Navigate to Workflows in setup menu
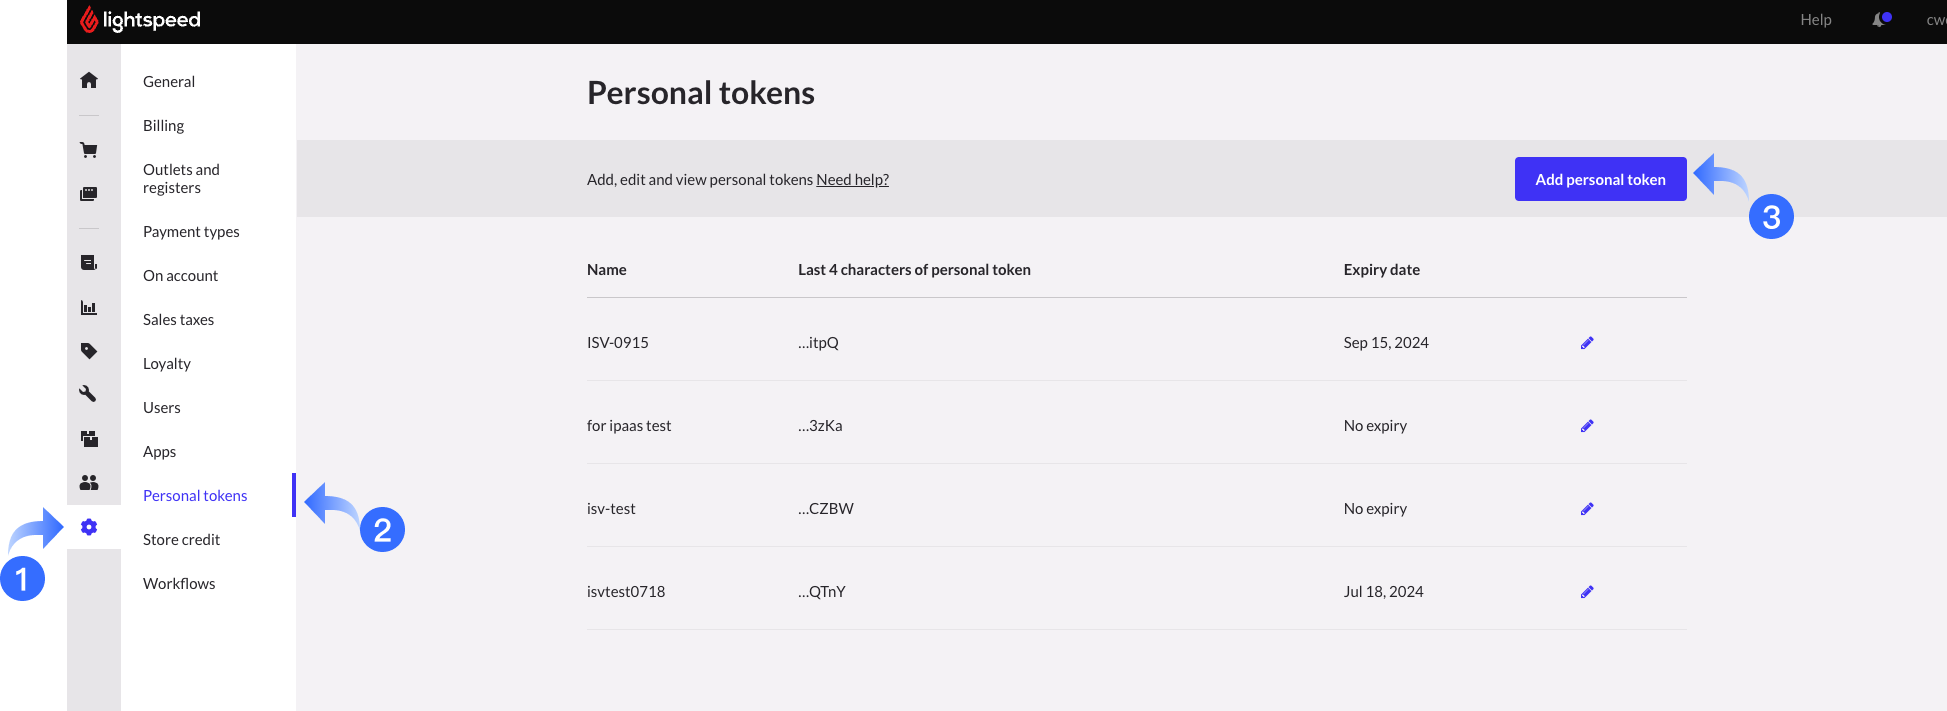This screenshot has width=1947, height=711. 179,584
